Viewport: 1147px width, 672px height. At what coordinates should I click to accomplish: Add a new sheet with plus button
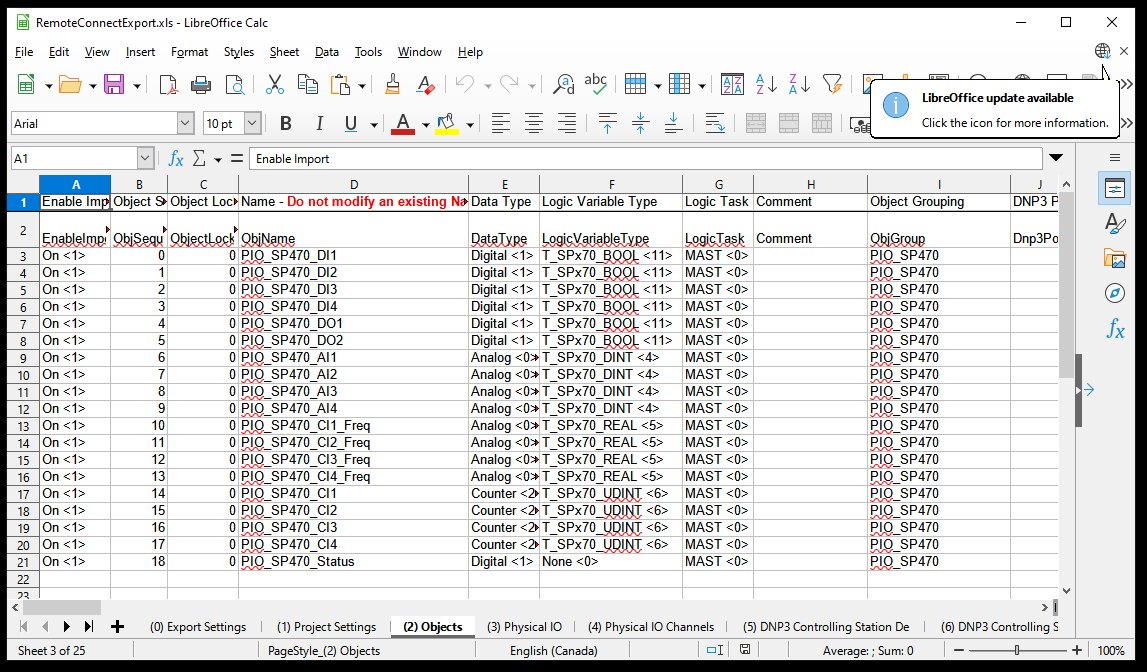point(117,627)
